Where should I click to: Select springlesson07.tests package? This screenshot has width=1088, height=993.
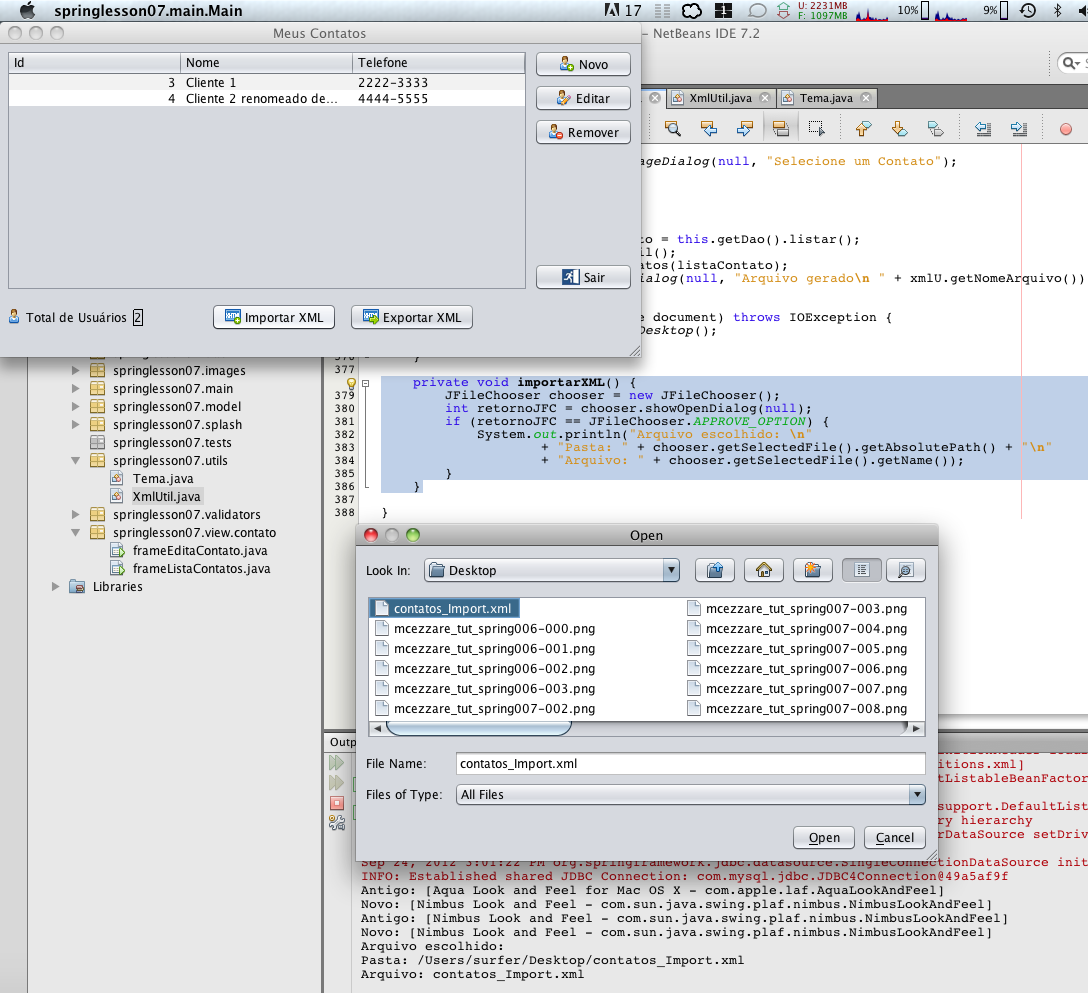[172, 443]
